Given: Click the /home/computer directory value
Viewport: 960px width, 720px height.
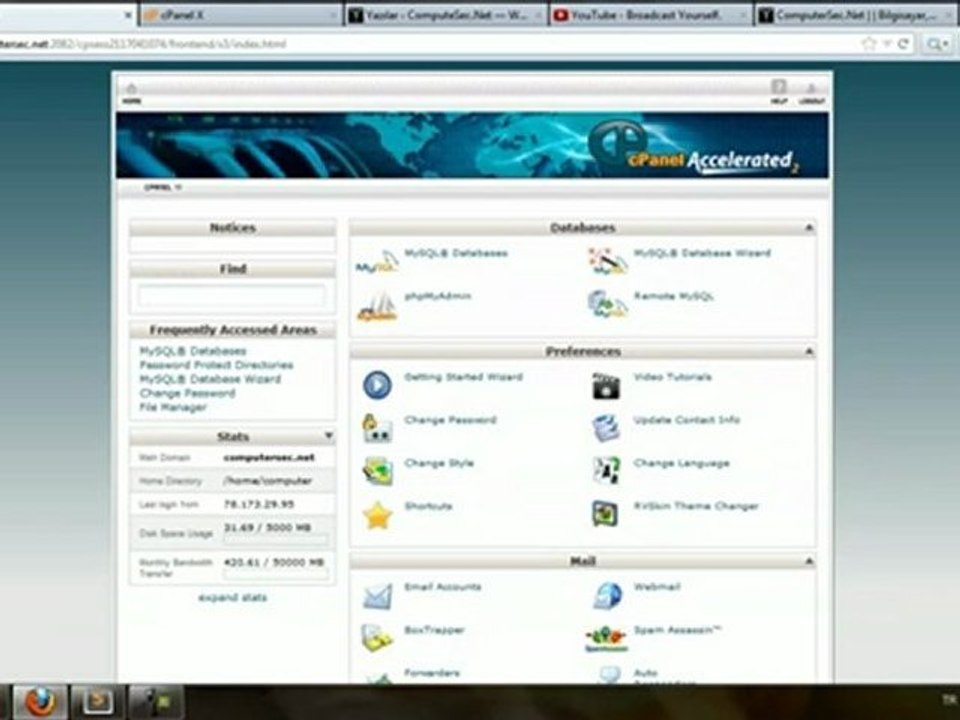Looking at the screenshot, I should pos(268,481).
